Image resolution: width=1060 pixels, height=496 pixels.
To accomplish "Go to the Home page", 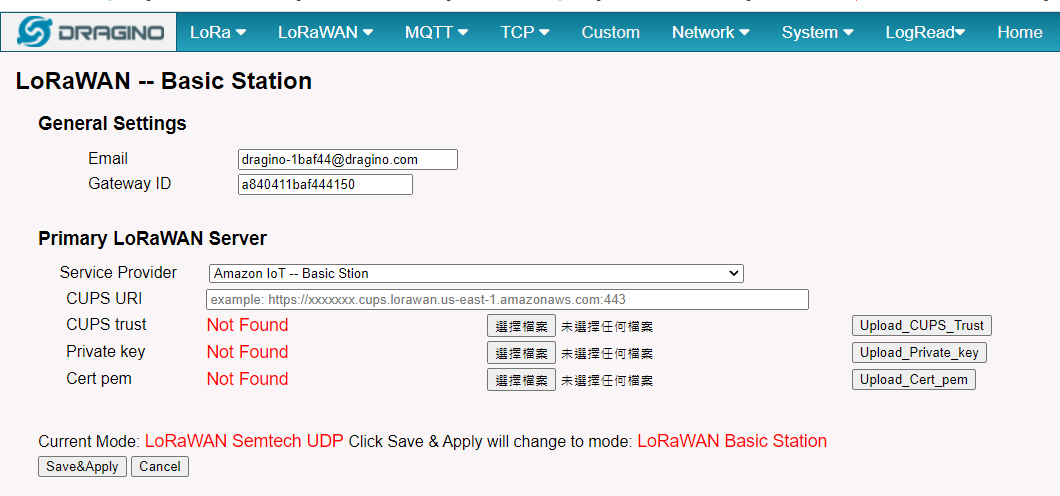I will (x=1019, y=32).
